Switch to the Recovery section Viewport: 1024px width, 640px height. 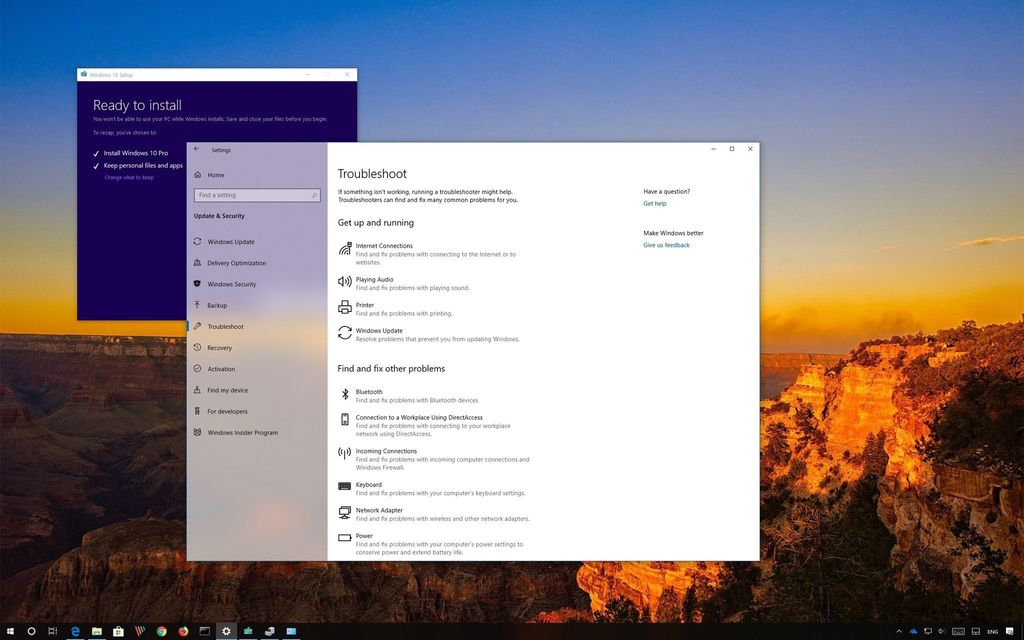(x=222, y=347)
